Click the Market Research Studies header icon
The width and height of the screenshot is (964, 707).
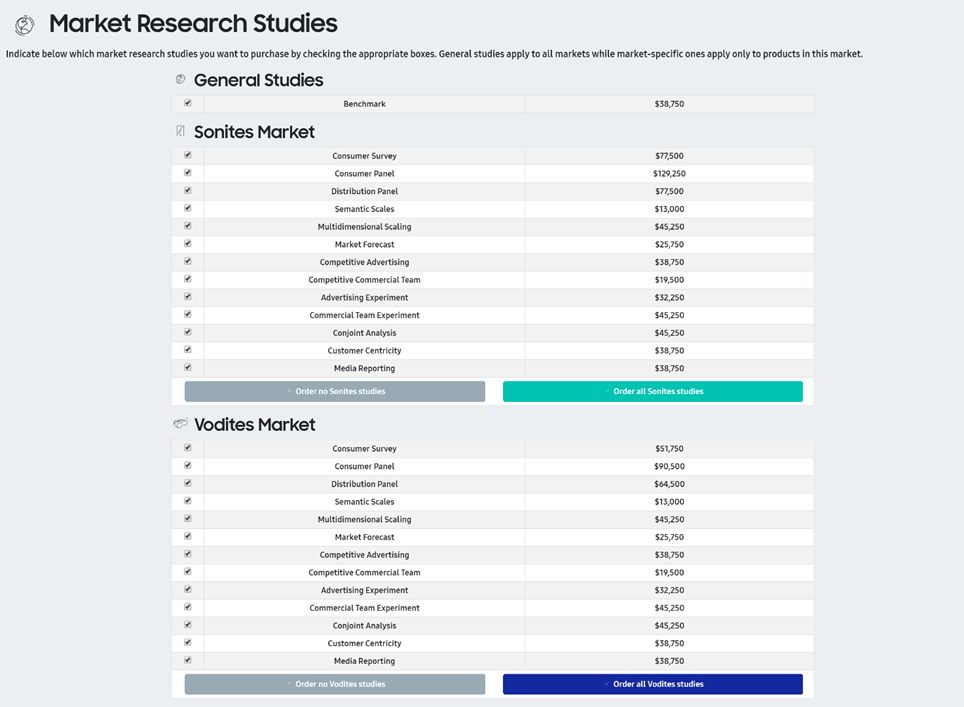[x=25, y=25]
